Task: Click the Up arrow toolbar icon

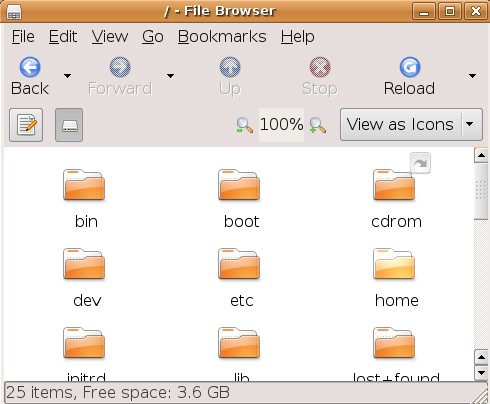Action: point(230,67)
